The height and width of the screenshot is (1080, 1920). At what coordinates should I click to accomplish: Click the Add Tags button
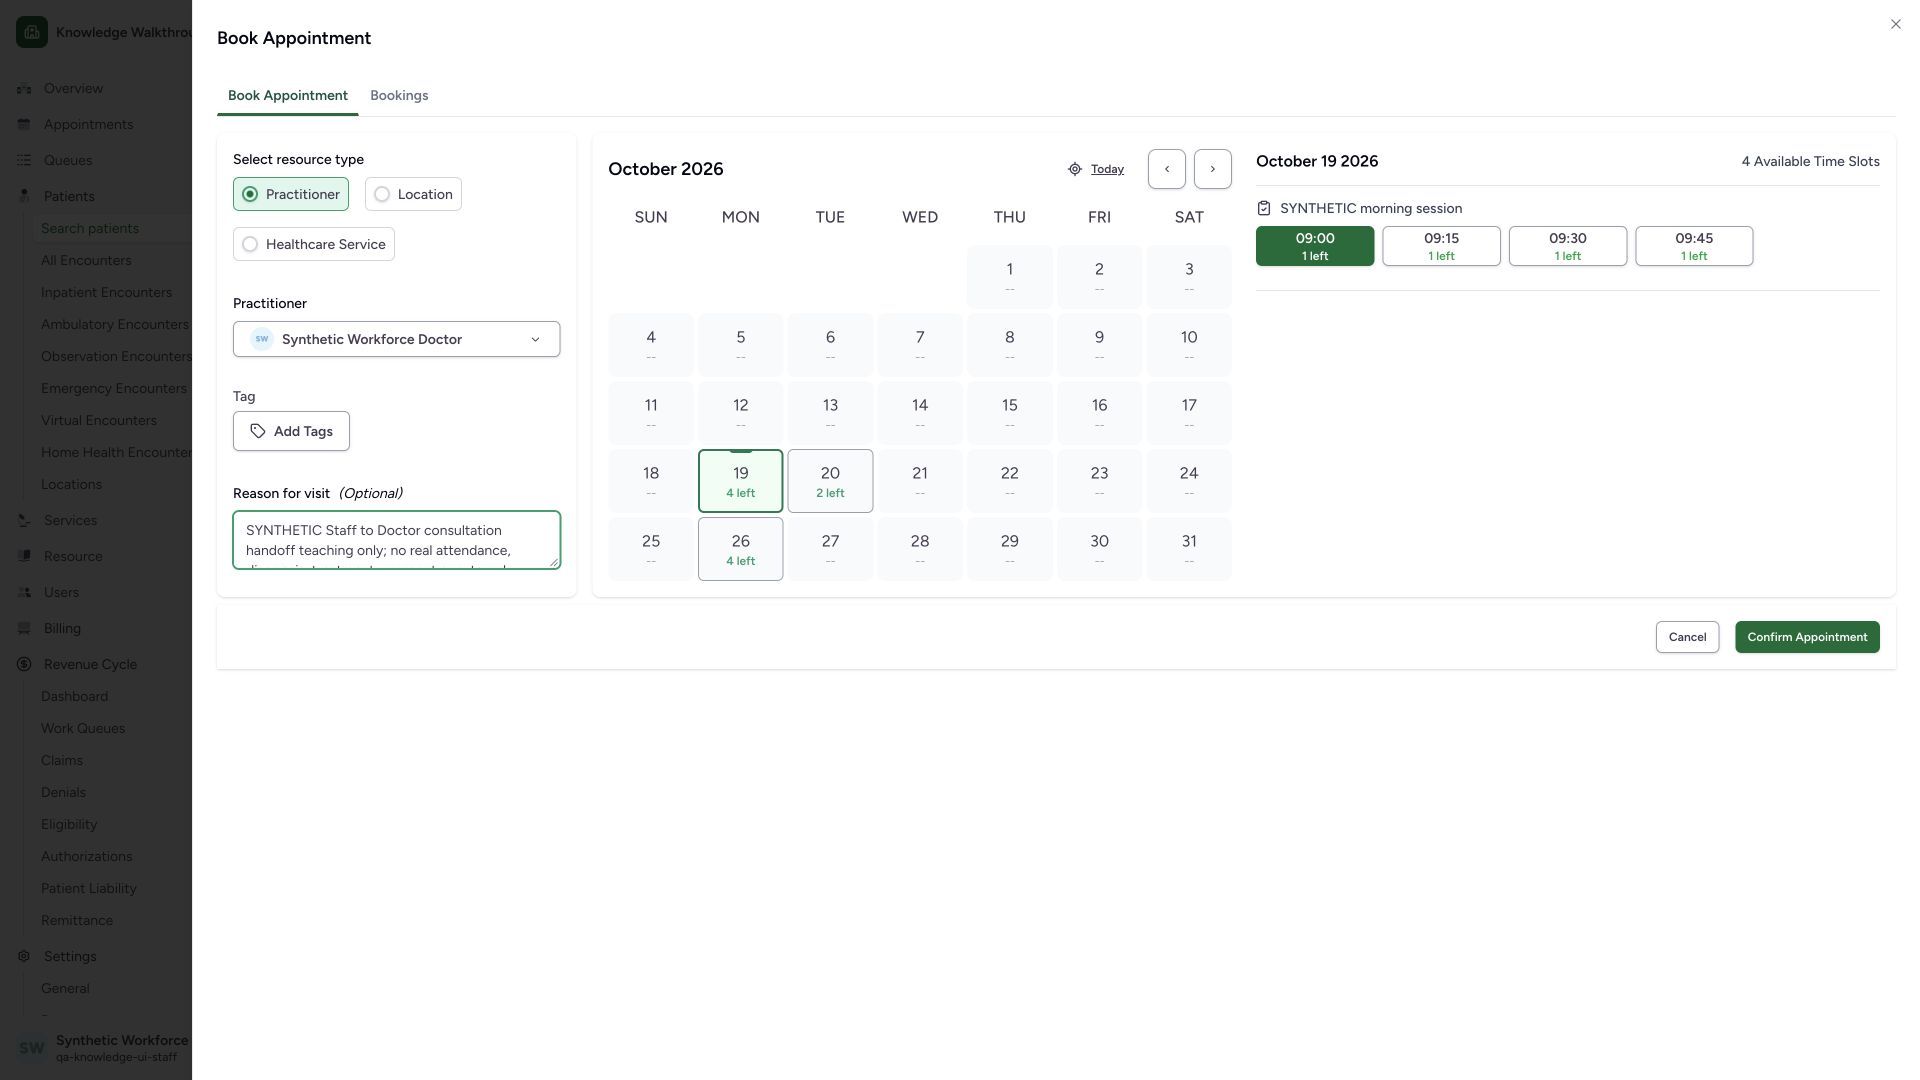pyautogui.click(x=291, y=431)
